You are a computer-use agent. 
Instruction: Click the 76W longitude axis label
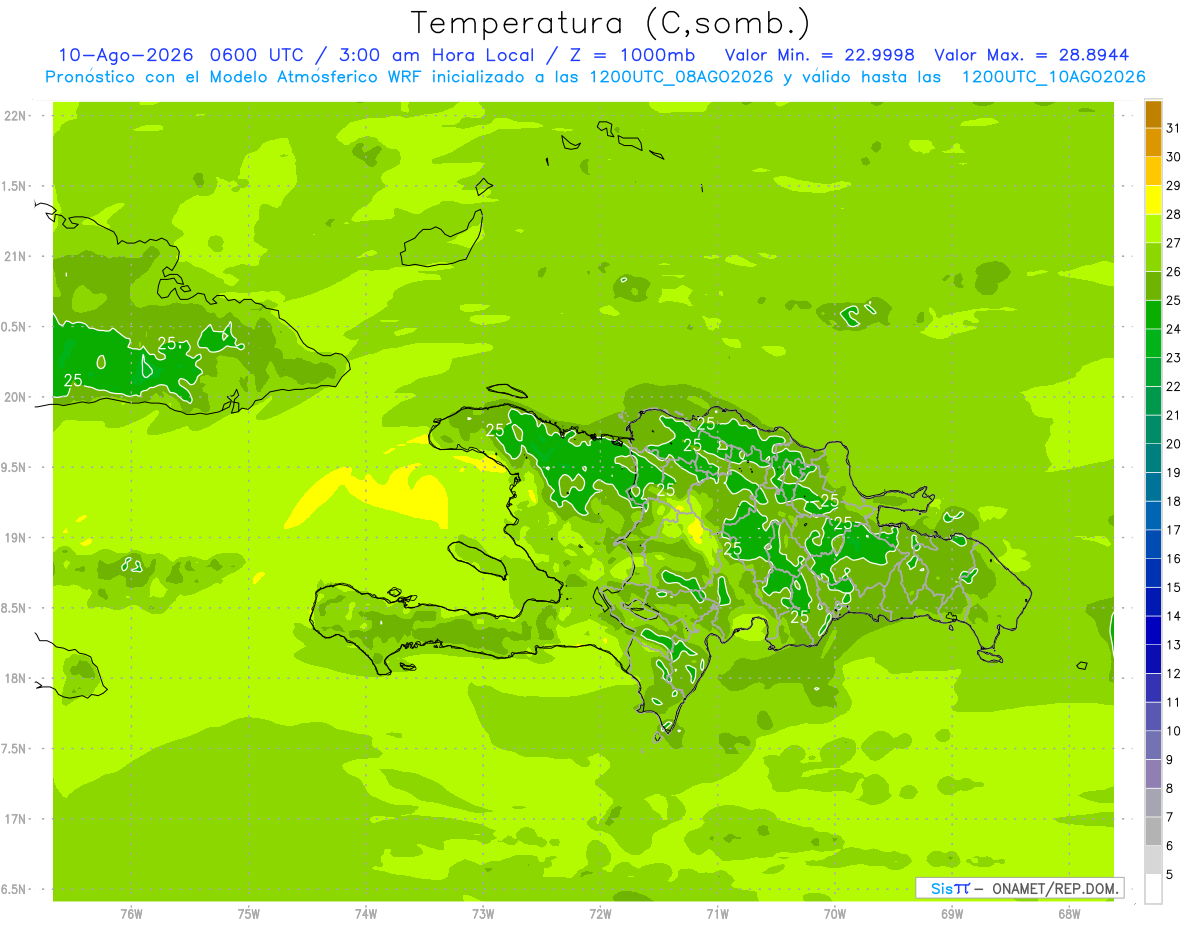point(131,913)
